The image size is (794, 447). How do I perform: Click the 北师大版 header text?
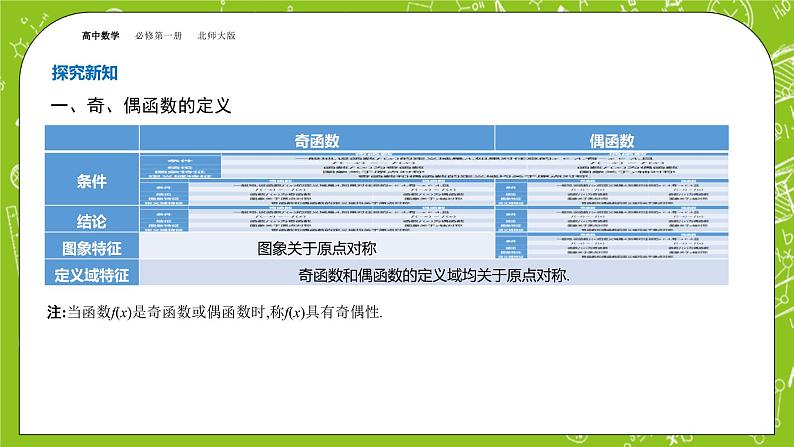click(x=217, y=35)
